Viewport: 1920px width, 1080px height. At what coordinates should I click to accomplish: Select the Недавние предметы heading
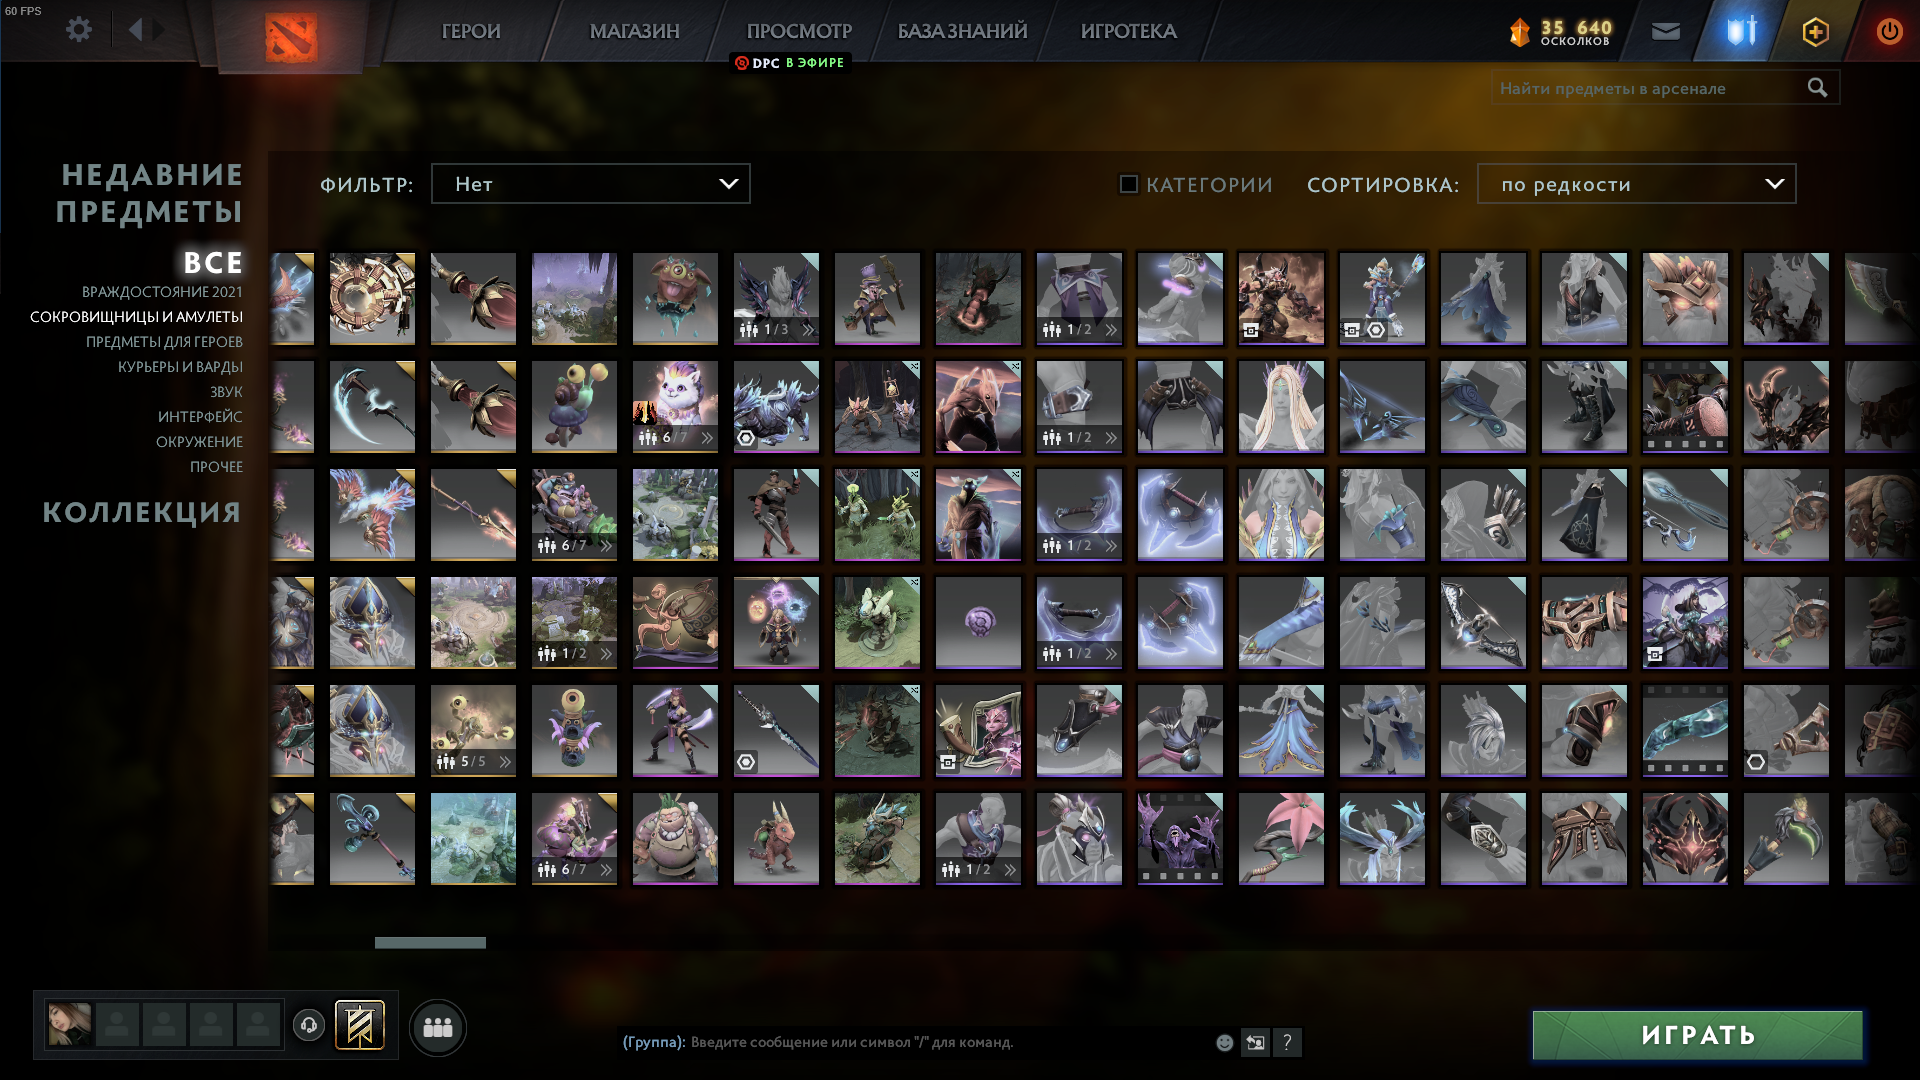[150, 193]
